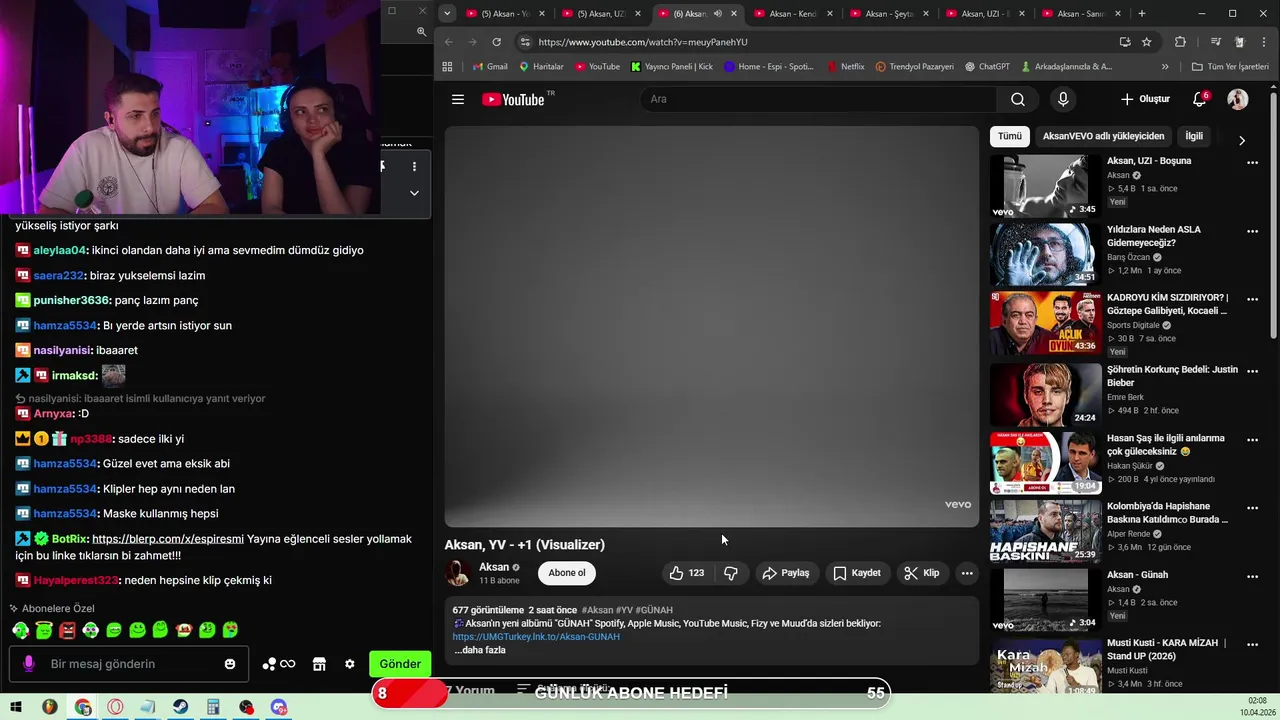Viewport: 1280px width, 720px height.
Task: Open the Aksan channel avatar
Action: coord(458,573)
